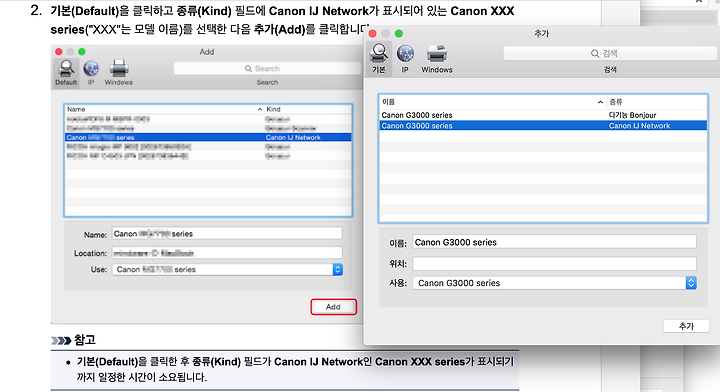Screen dimensions: 720x392
Task: Select Windows printer icon in the Add window
Action: coord(118,73)
